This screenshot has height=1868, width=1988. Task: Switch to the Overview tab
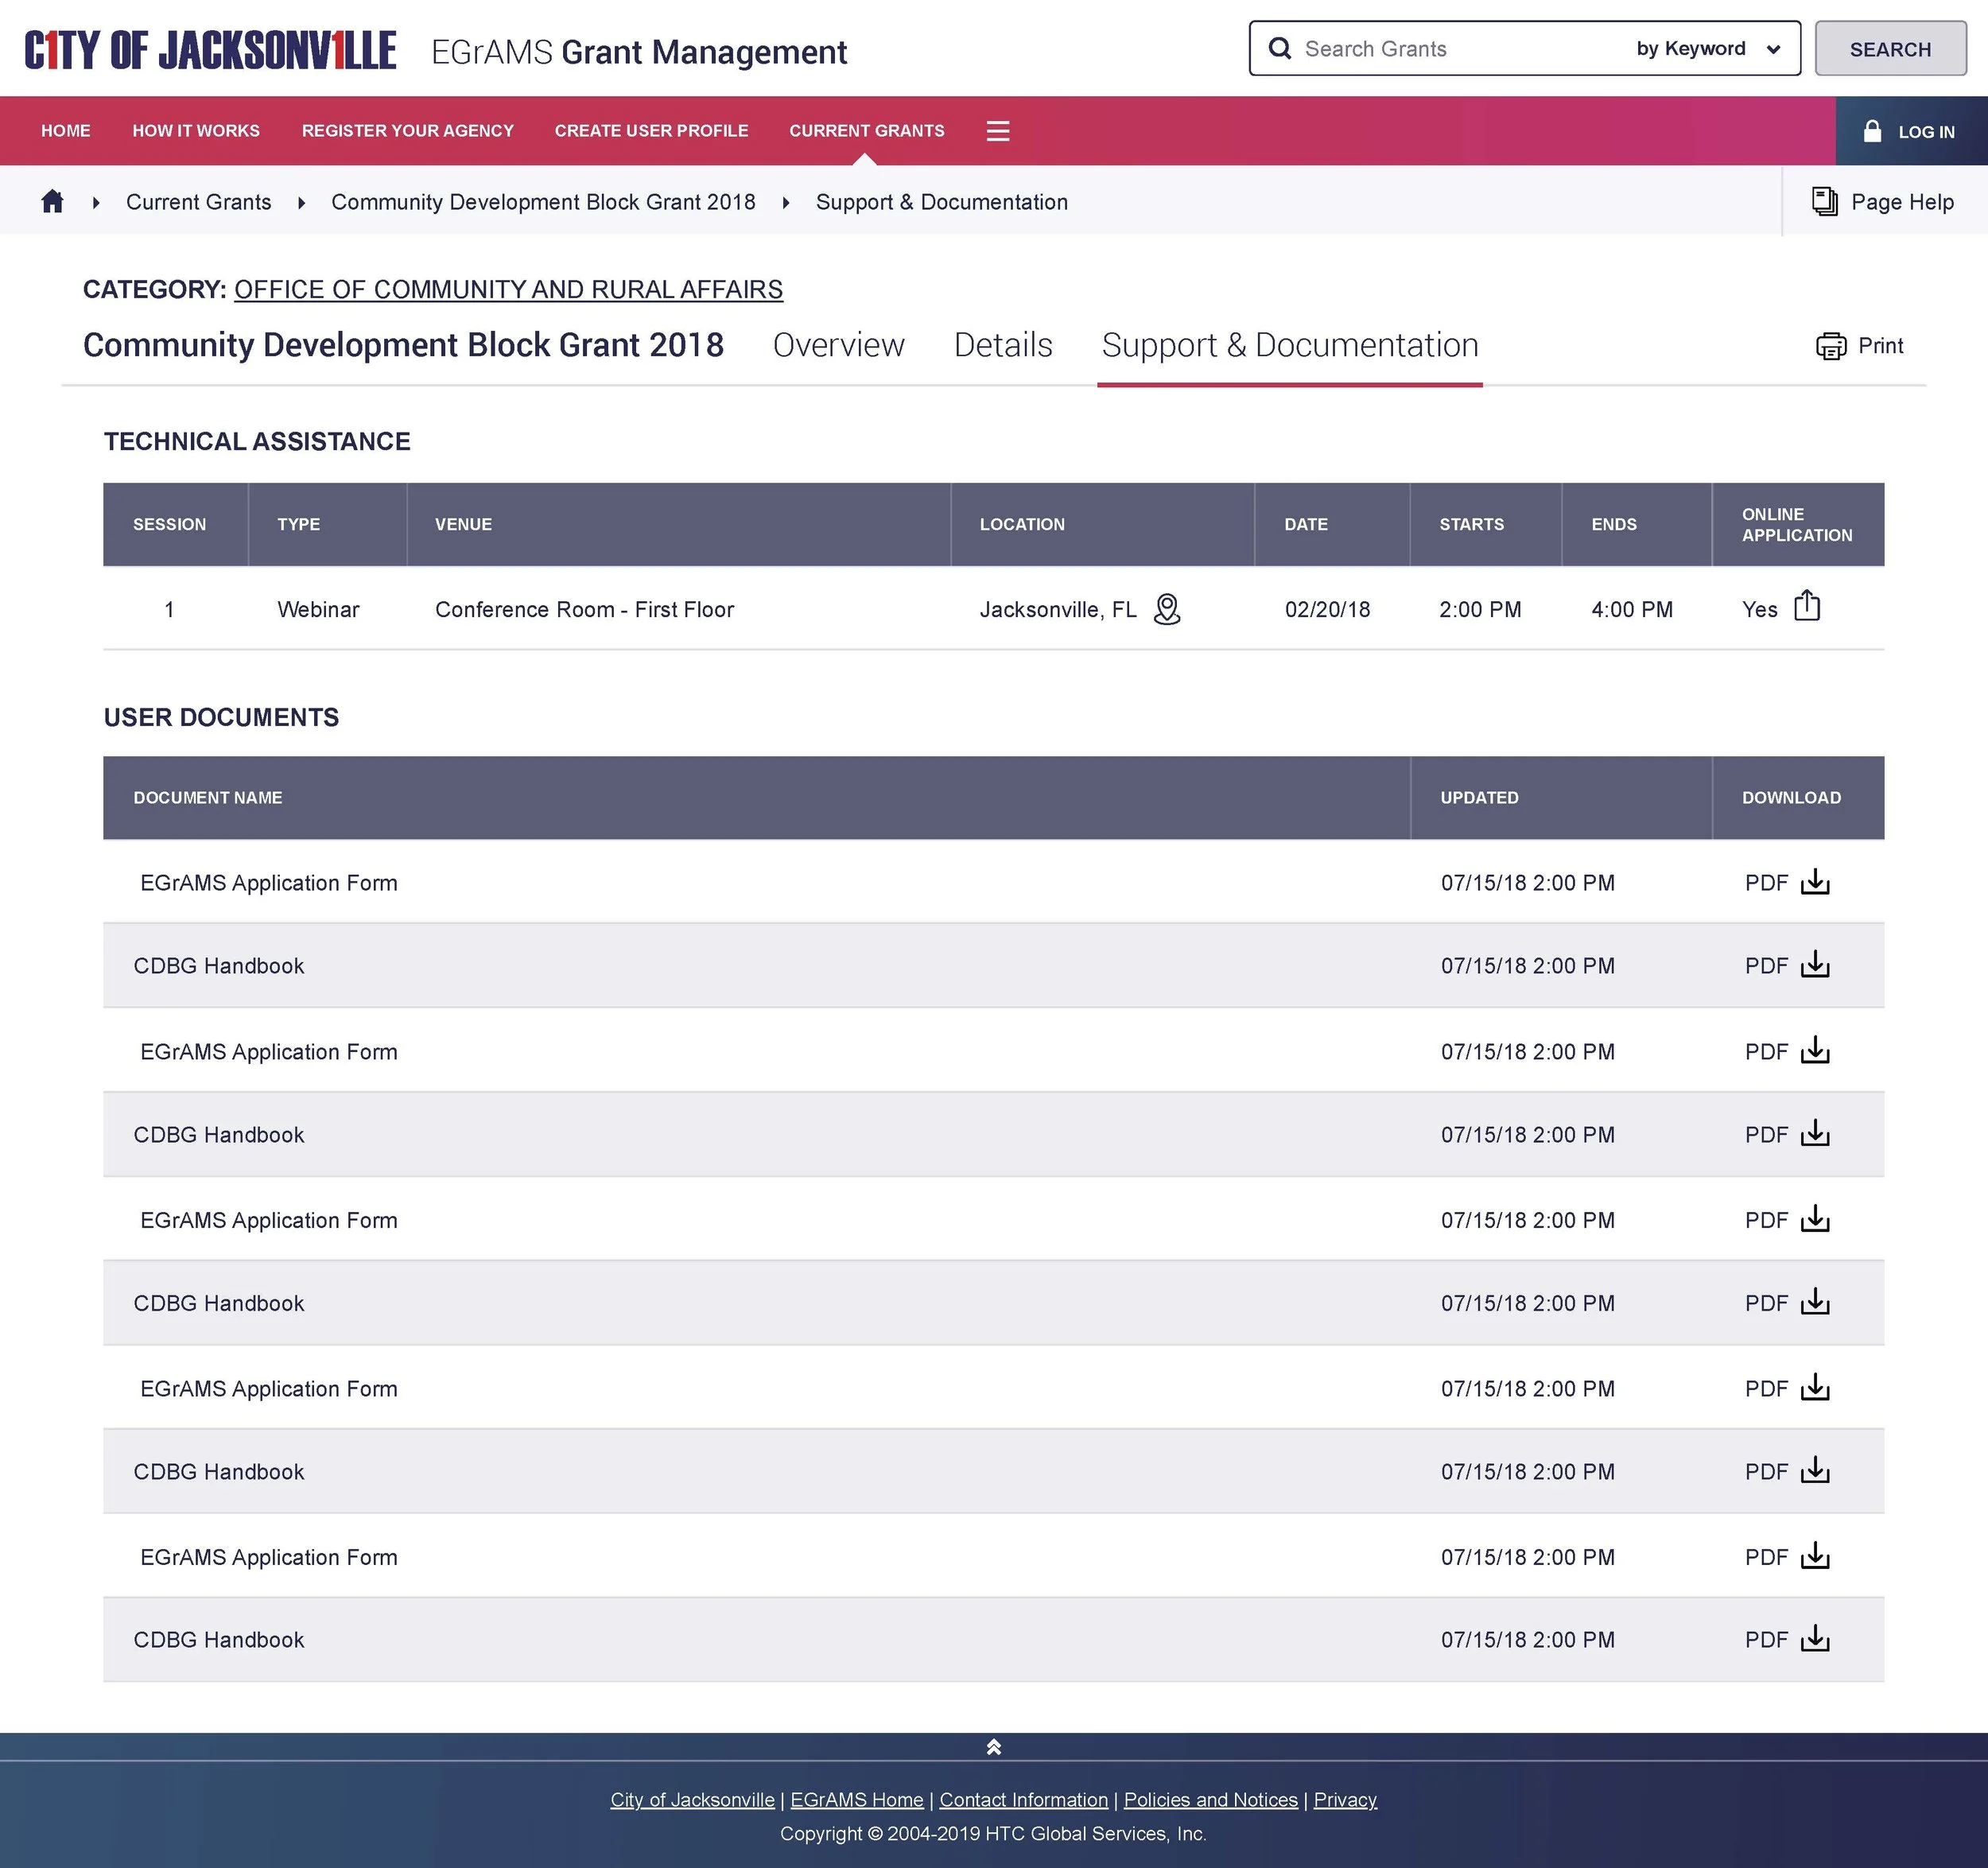838,345
